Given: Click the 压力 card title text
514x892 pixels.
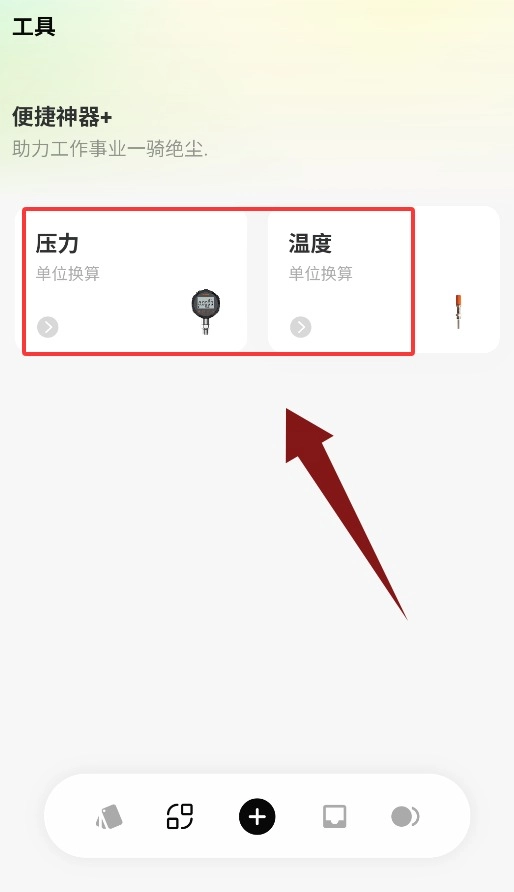Looking at the screenshot, I should click(x=57, y=243).
